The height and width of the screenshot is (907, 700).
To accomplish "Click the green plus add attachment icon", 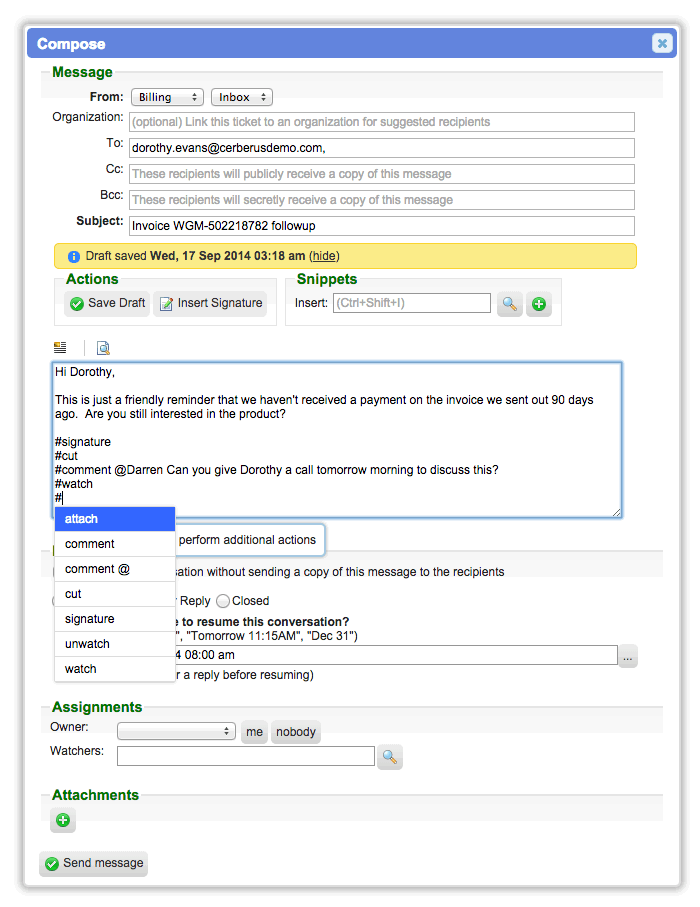I will 63,820.
